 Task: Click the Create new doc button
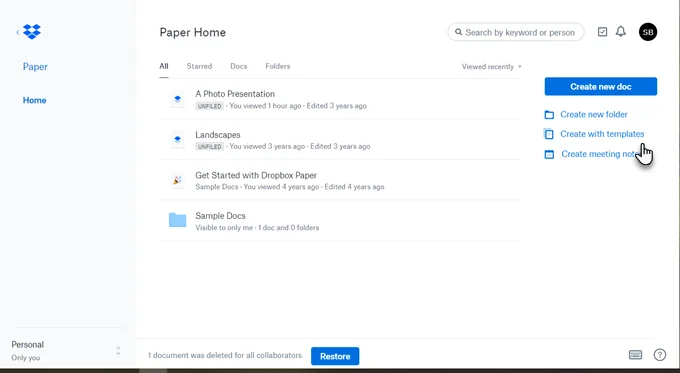coord(601,86)
